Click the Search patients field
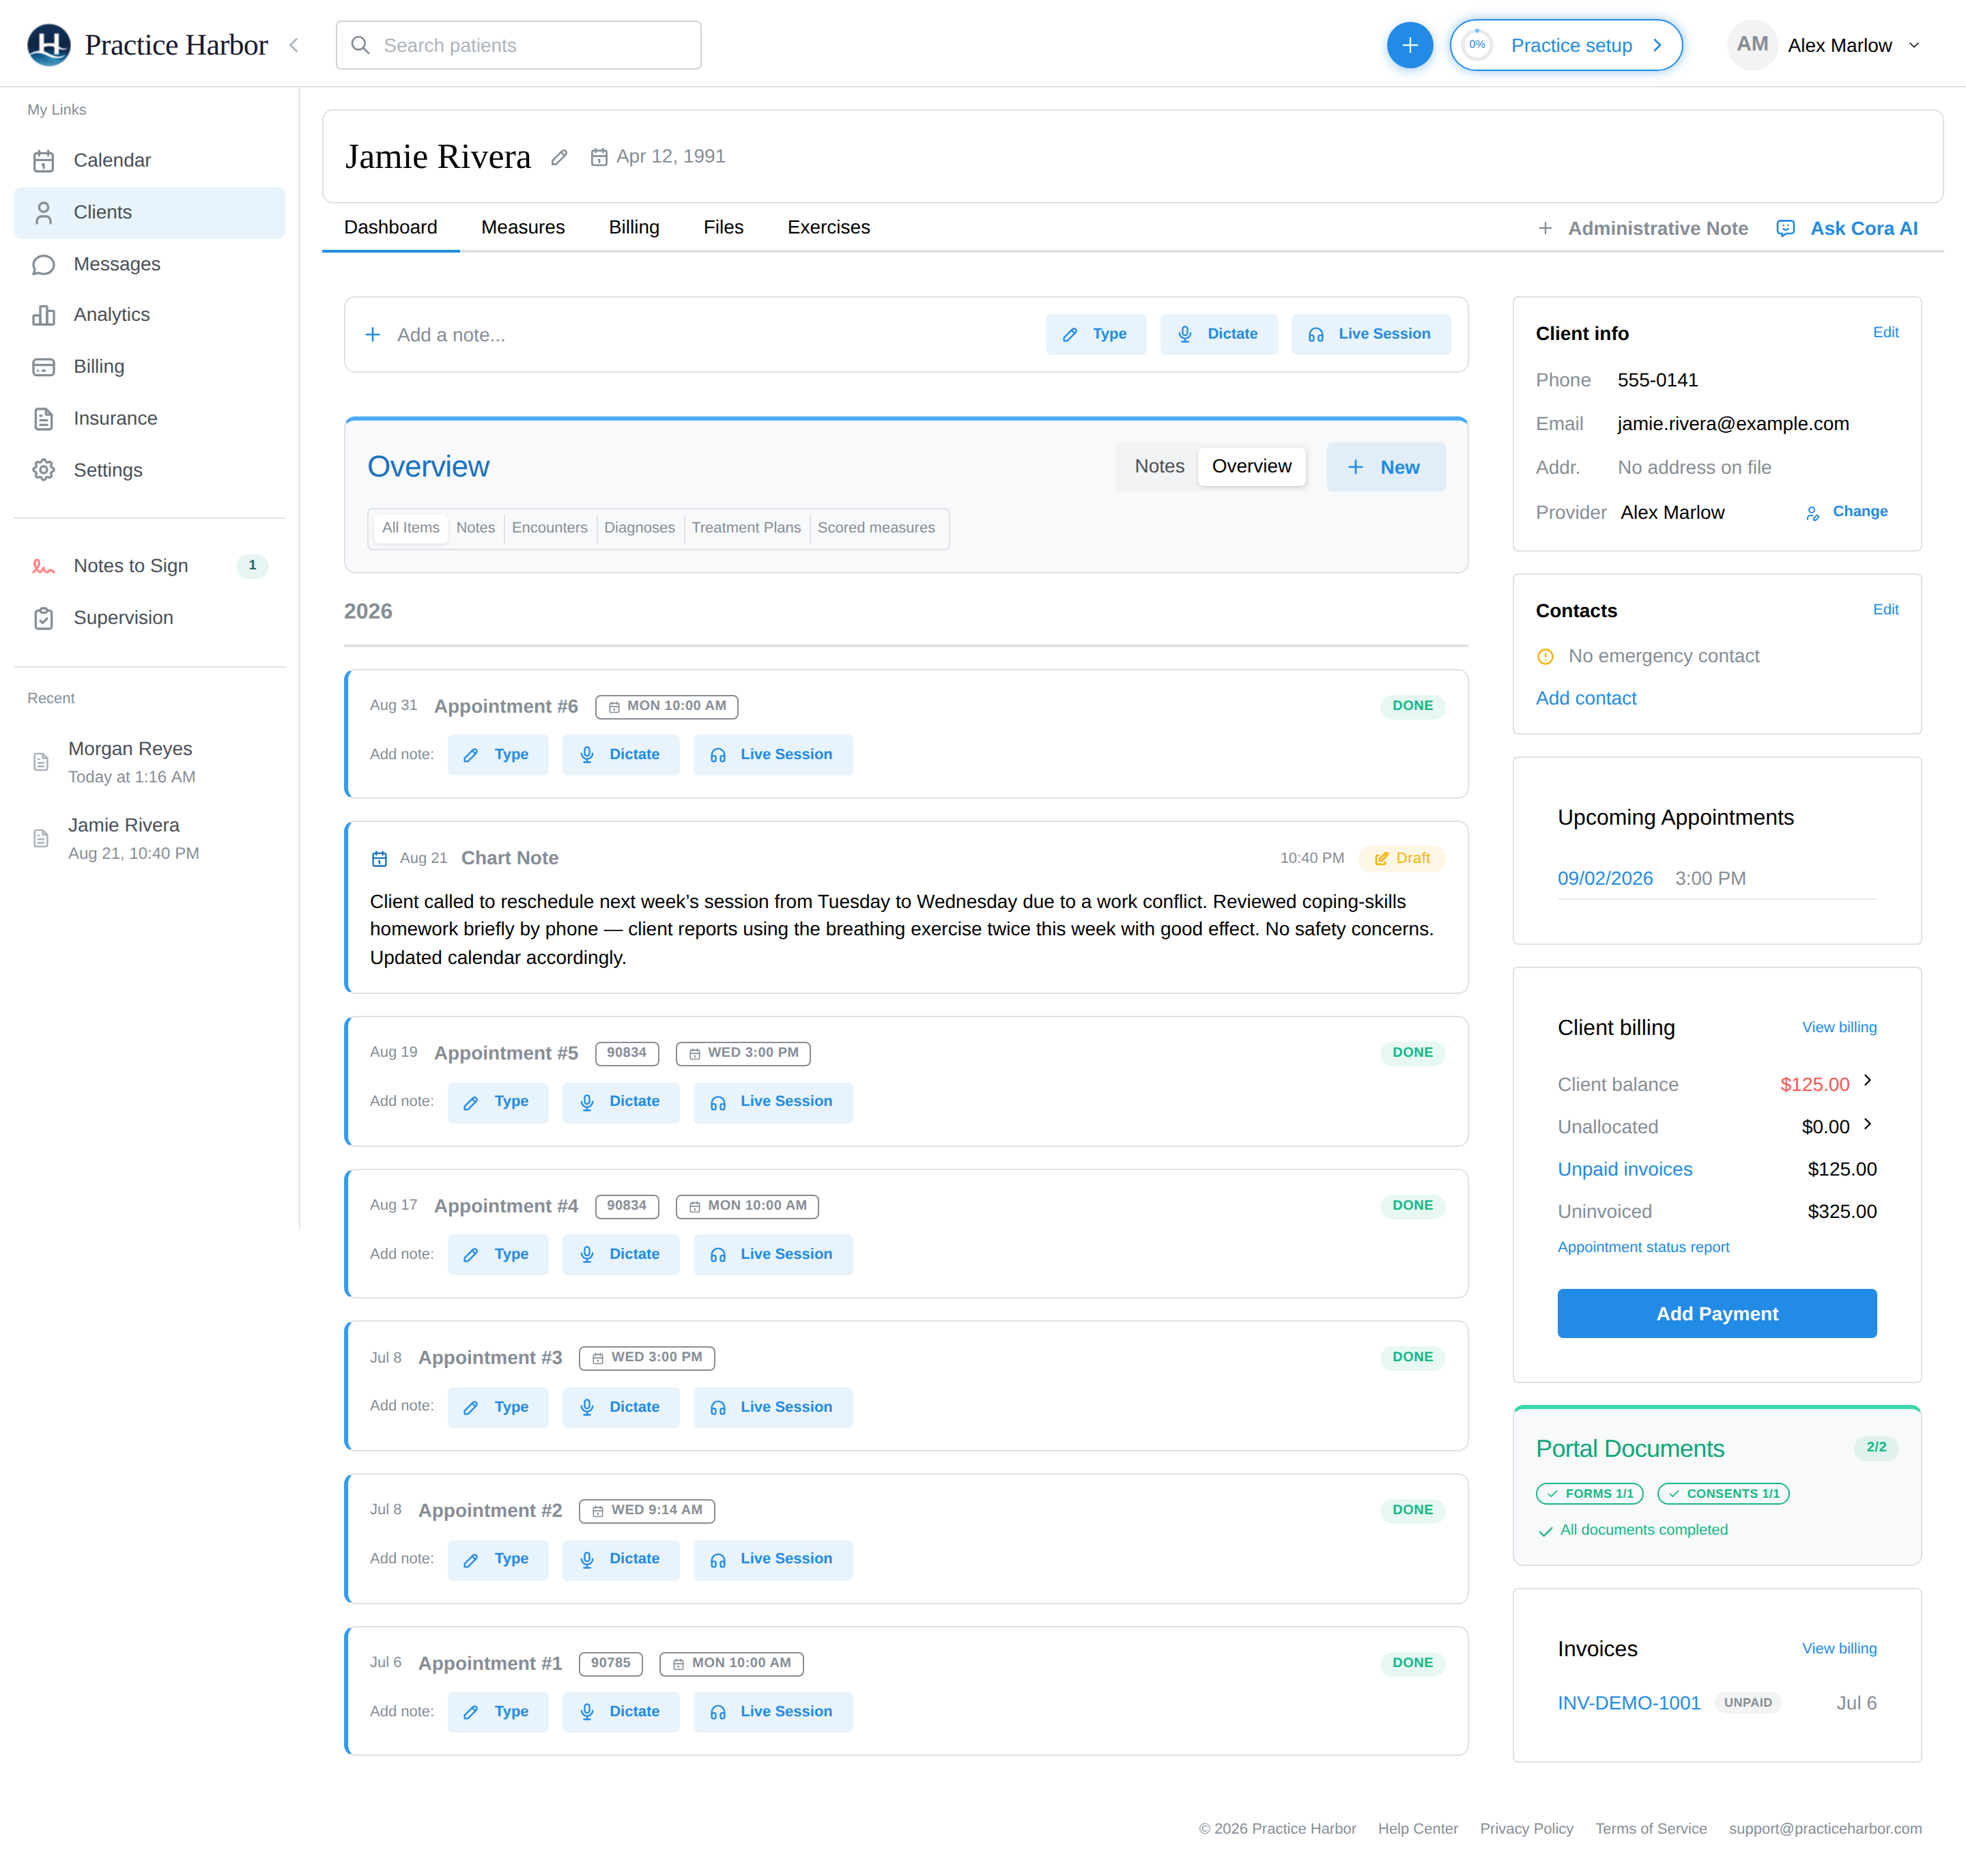 click(x=518, y=45)
